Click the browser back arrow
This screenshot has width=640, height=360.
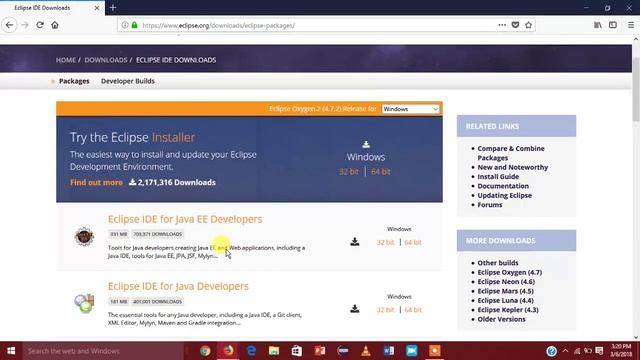9,25
